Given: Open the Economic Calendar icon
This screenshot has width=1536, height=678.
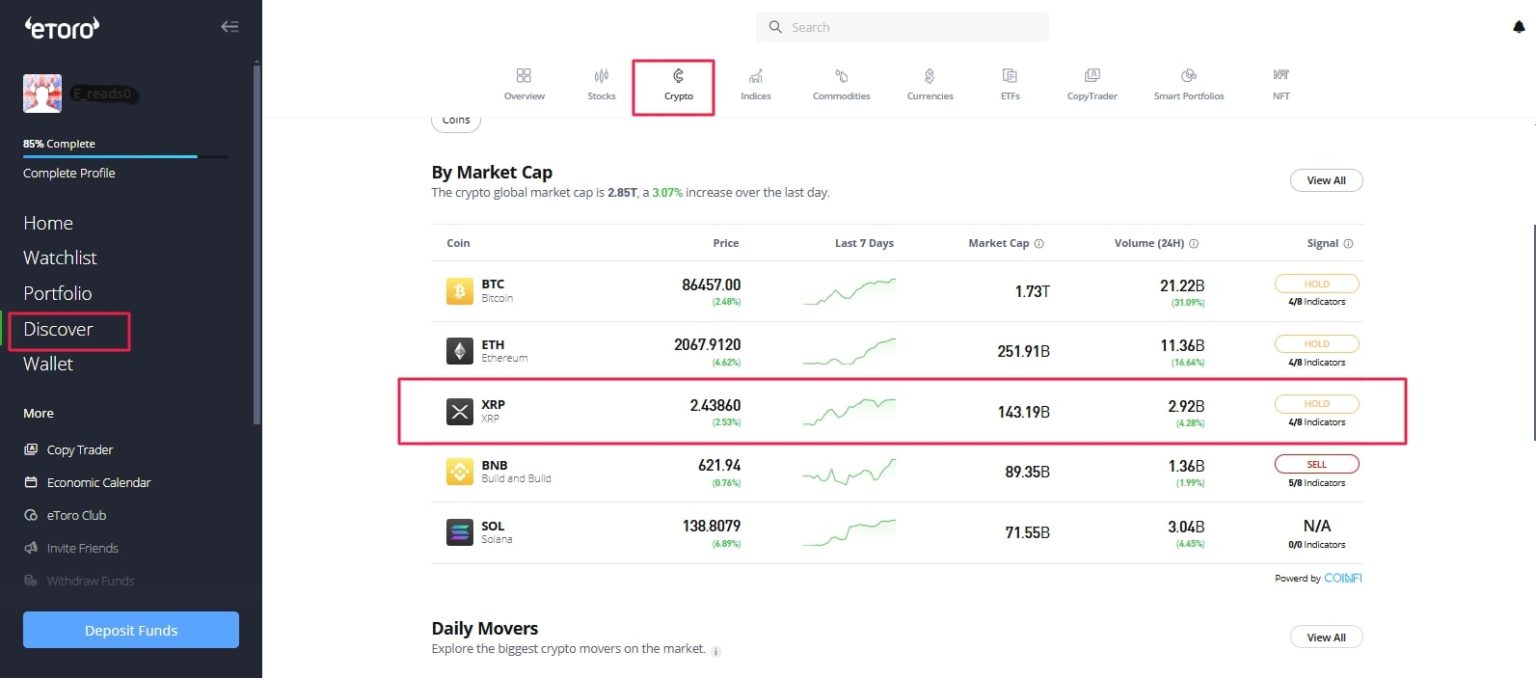Looking at the screenshot, I should coord(30,482).
